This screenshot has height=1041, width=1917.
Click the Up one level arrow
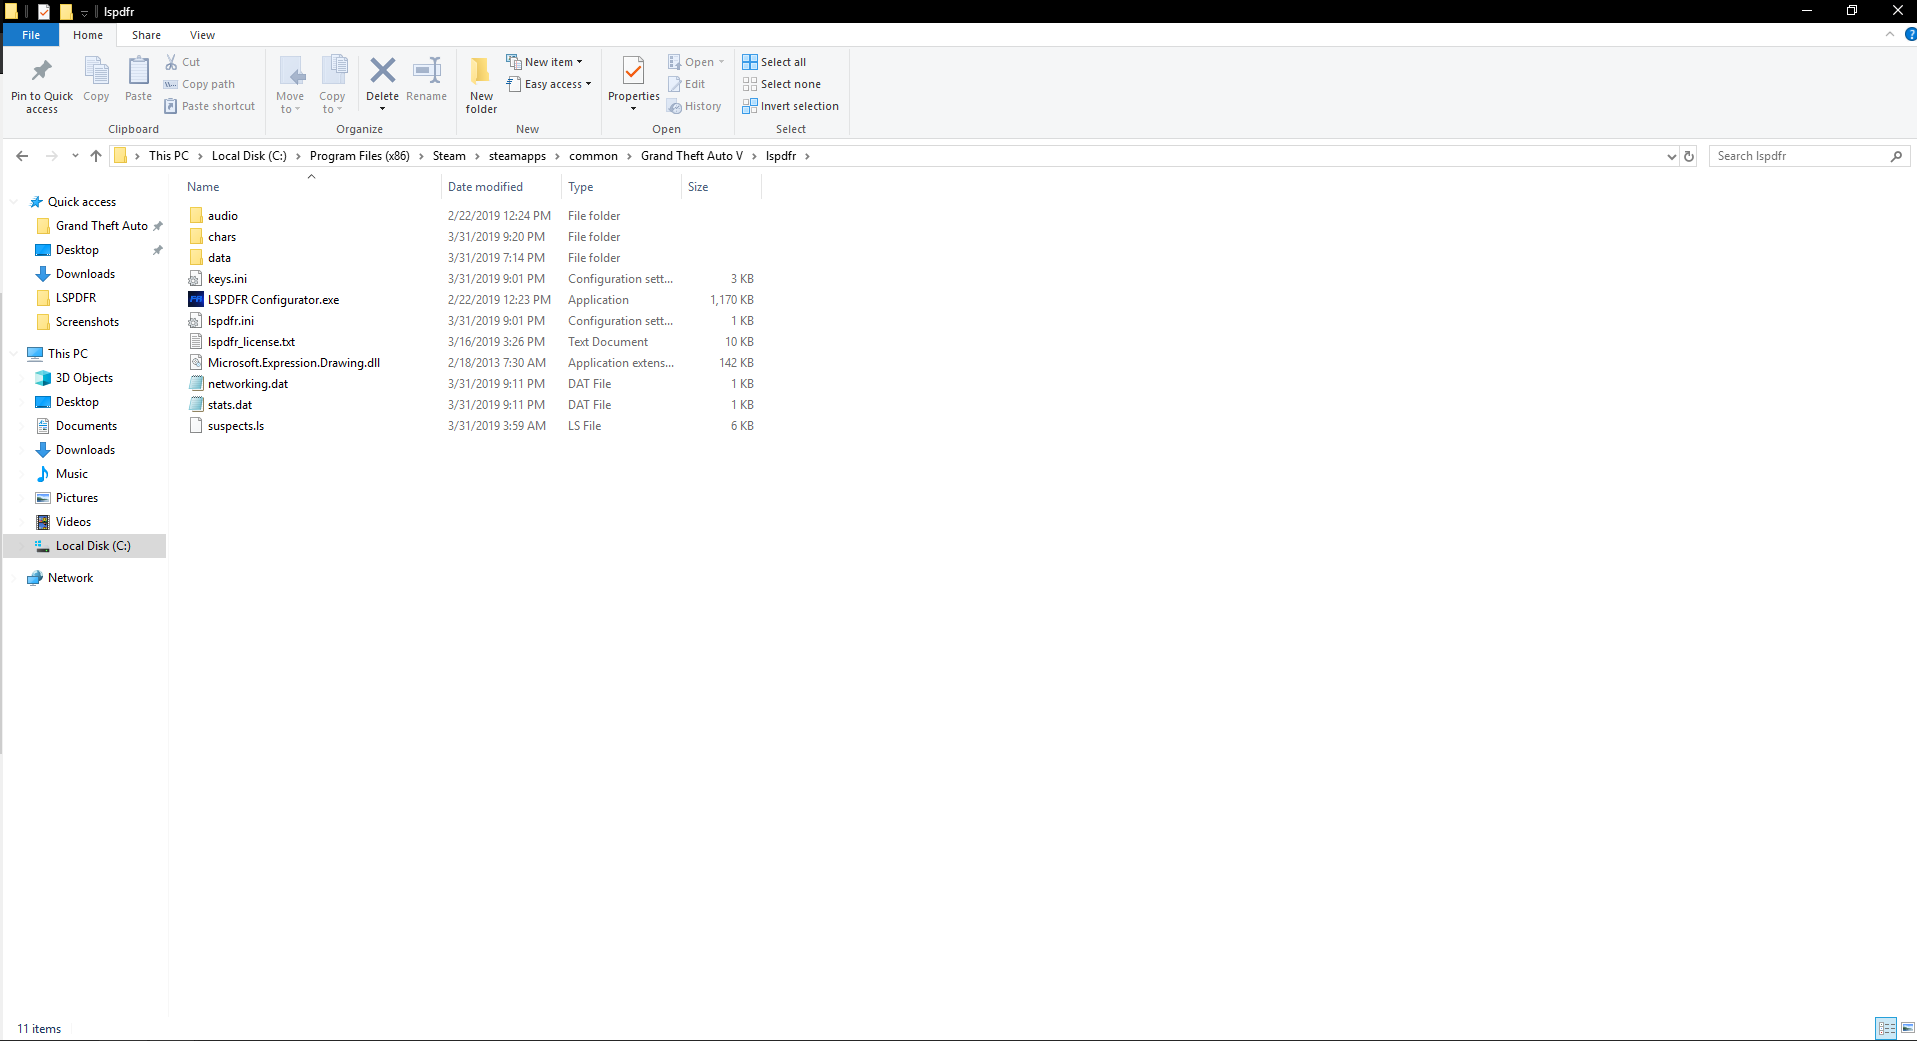pos(96,156)
